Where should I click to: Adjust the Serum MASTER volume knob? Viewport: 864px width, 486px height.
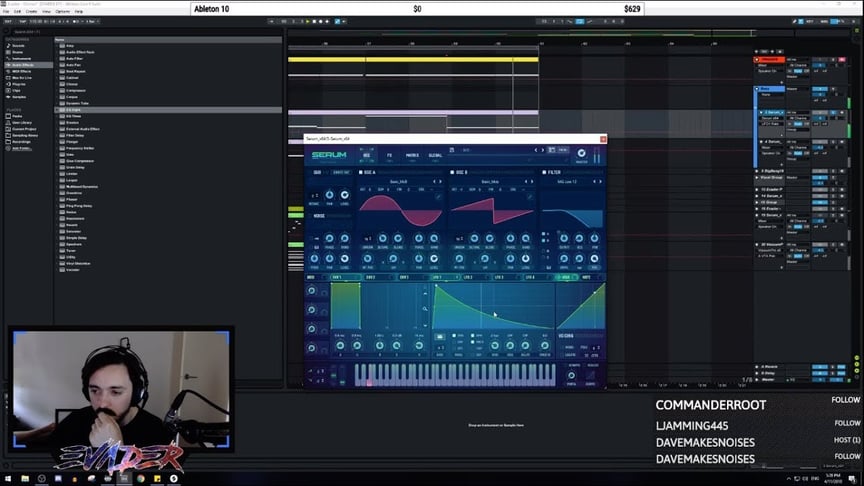click(581, 153)
